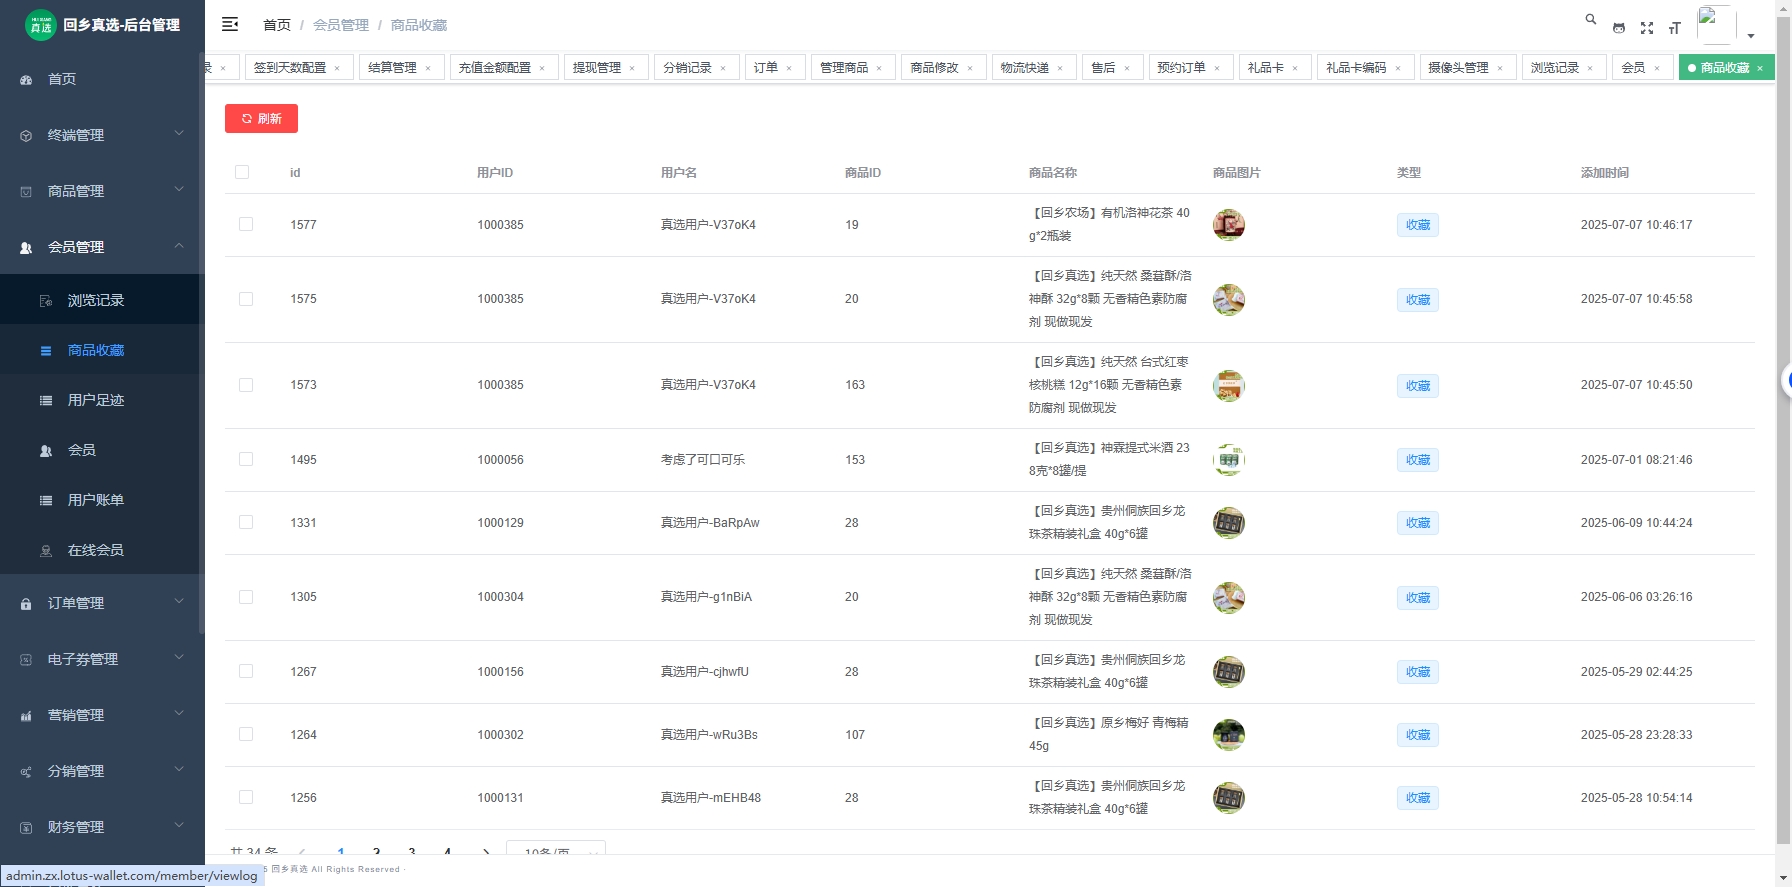Select the checkbox for row 1264

246,734
